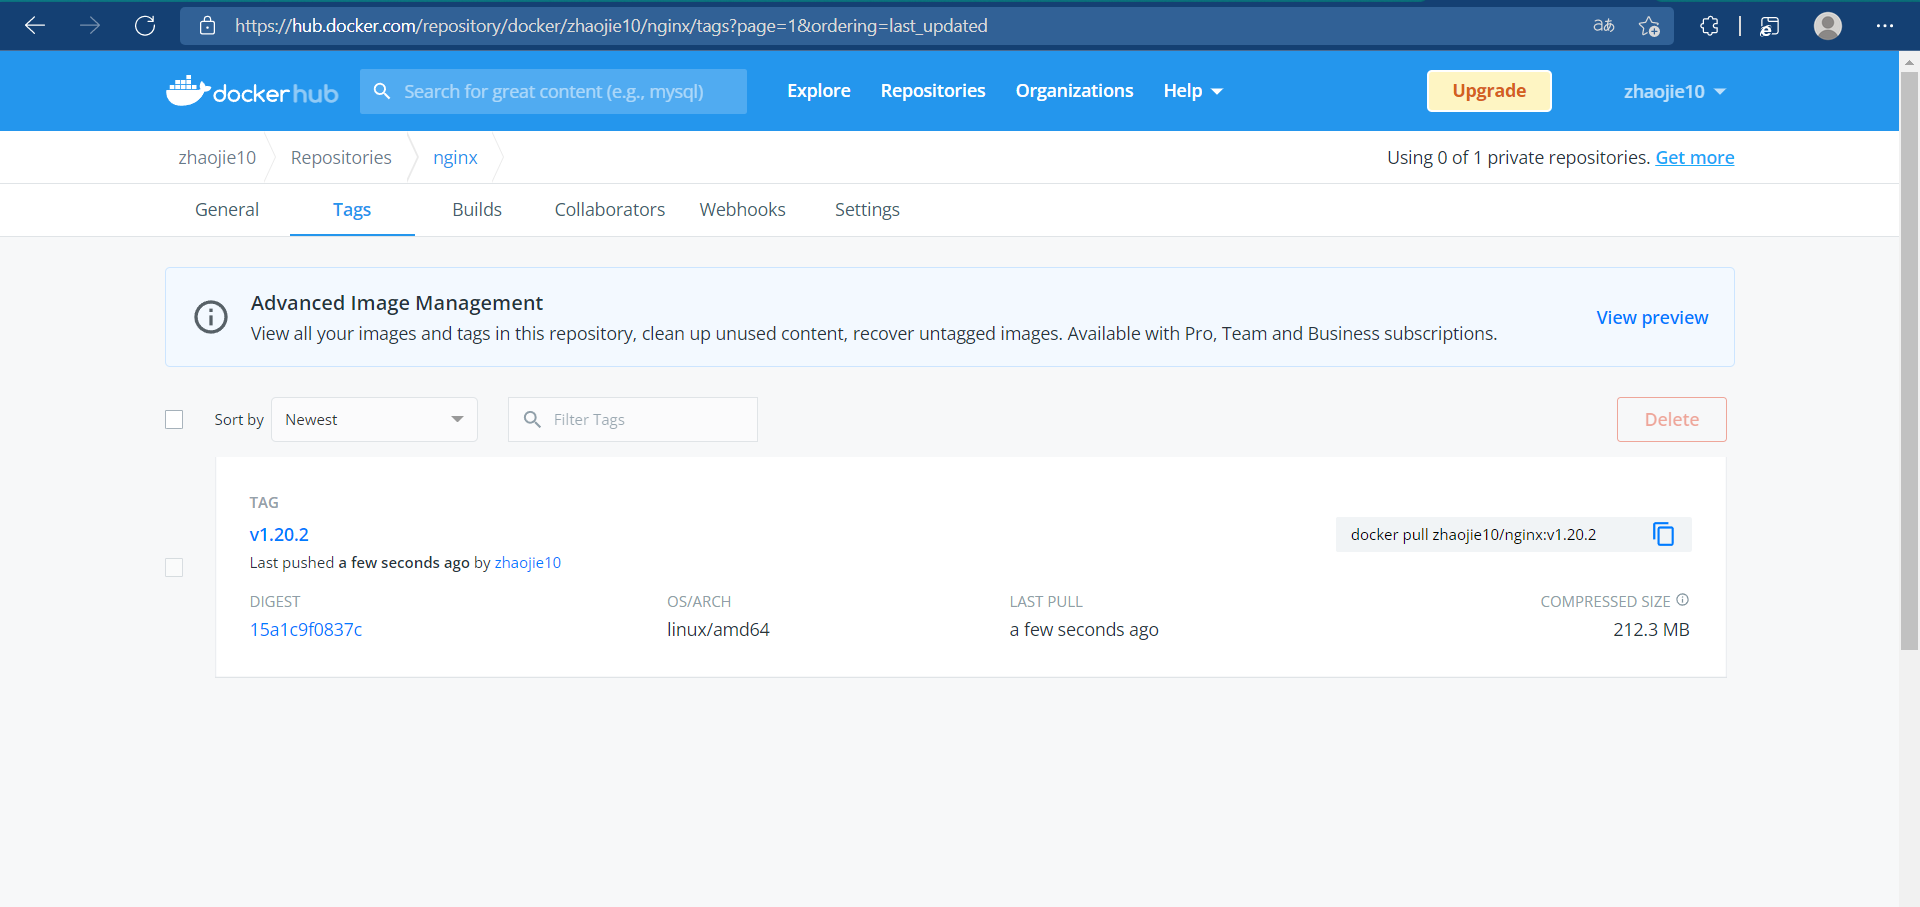1920x907 pixels.
Task: Click the browser forward arrow
Action: (x=90, y=26)
